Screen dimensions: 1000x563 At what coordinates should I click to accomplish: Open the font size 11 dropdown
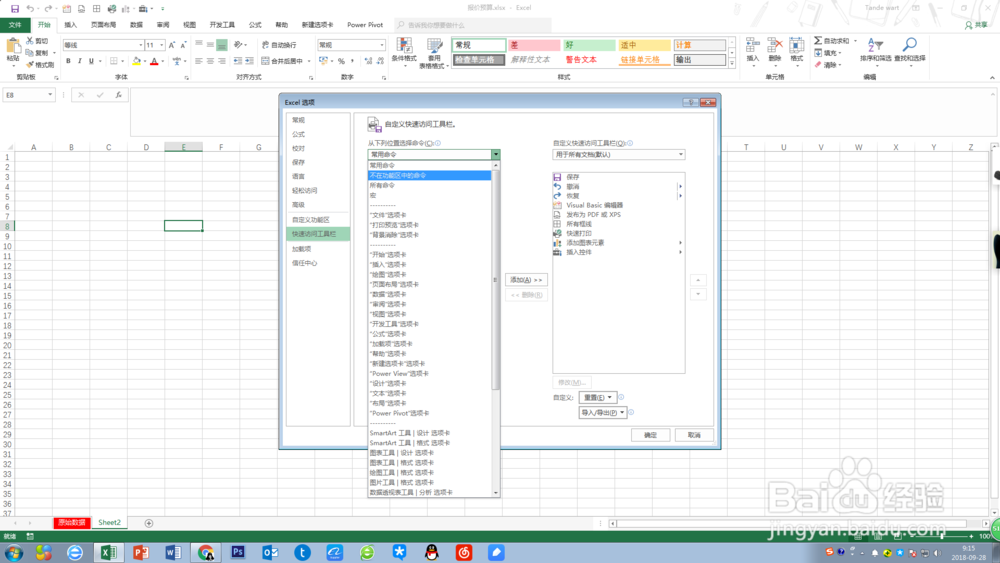pos(161,45)
